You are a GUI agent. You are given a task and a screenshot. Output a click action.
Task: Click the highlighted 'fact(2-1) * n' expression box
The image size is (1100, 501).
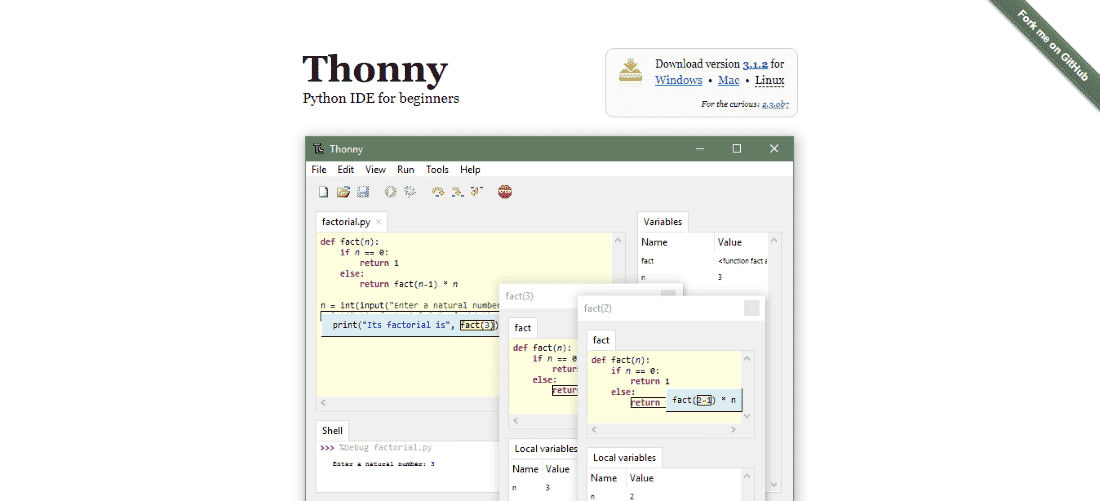click(x=704, y=400)
